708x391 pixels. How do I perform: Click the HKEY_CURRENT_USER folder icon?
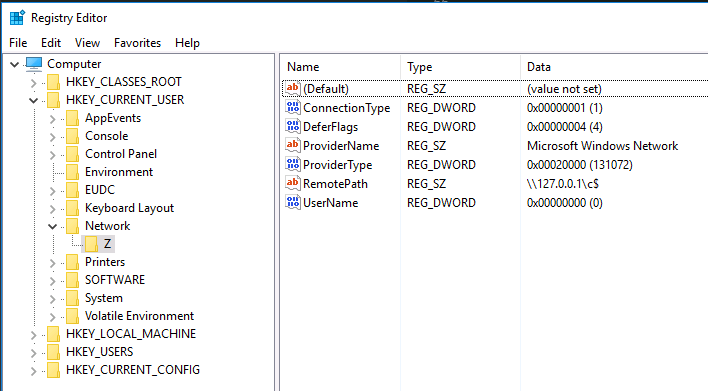tap(53, 100)
